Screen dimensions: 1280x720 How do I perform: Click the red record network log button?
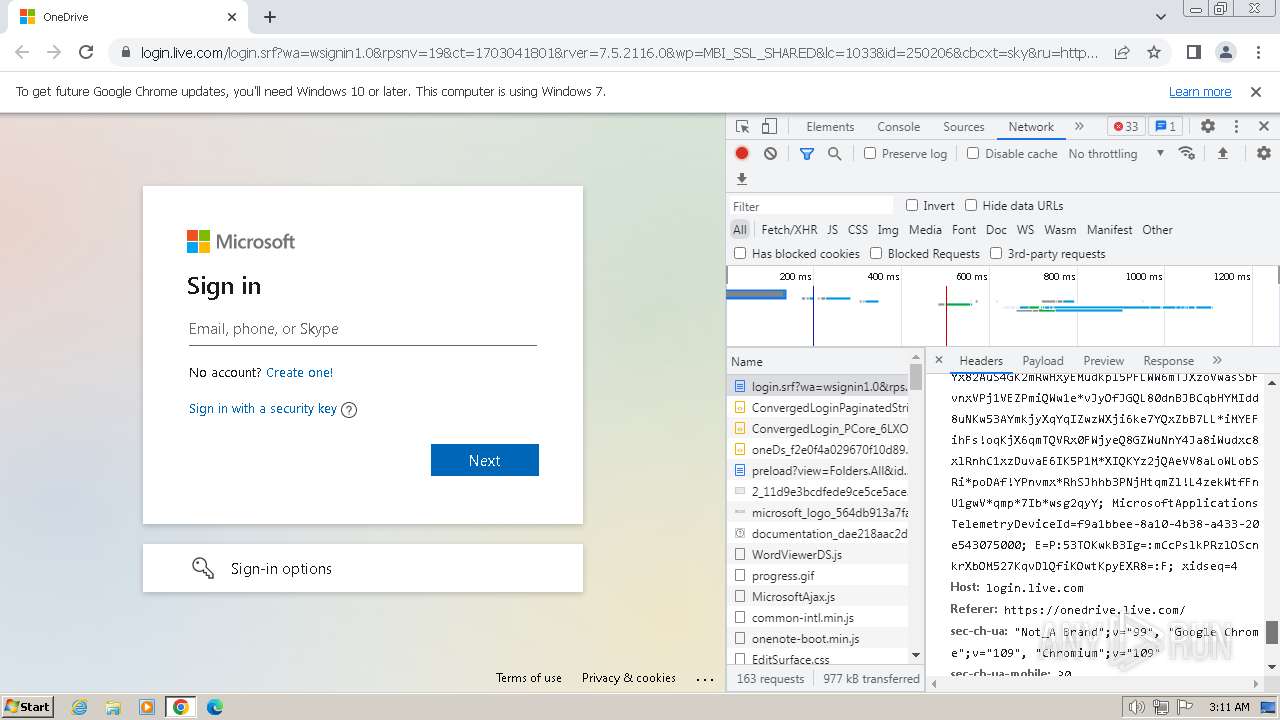pos(742,153)
